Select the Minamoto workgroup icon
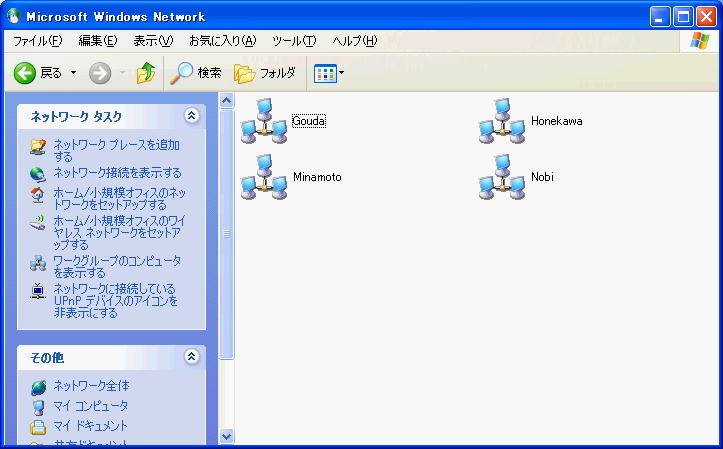This screenshot has height=449, width=723. 264,177
